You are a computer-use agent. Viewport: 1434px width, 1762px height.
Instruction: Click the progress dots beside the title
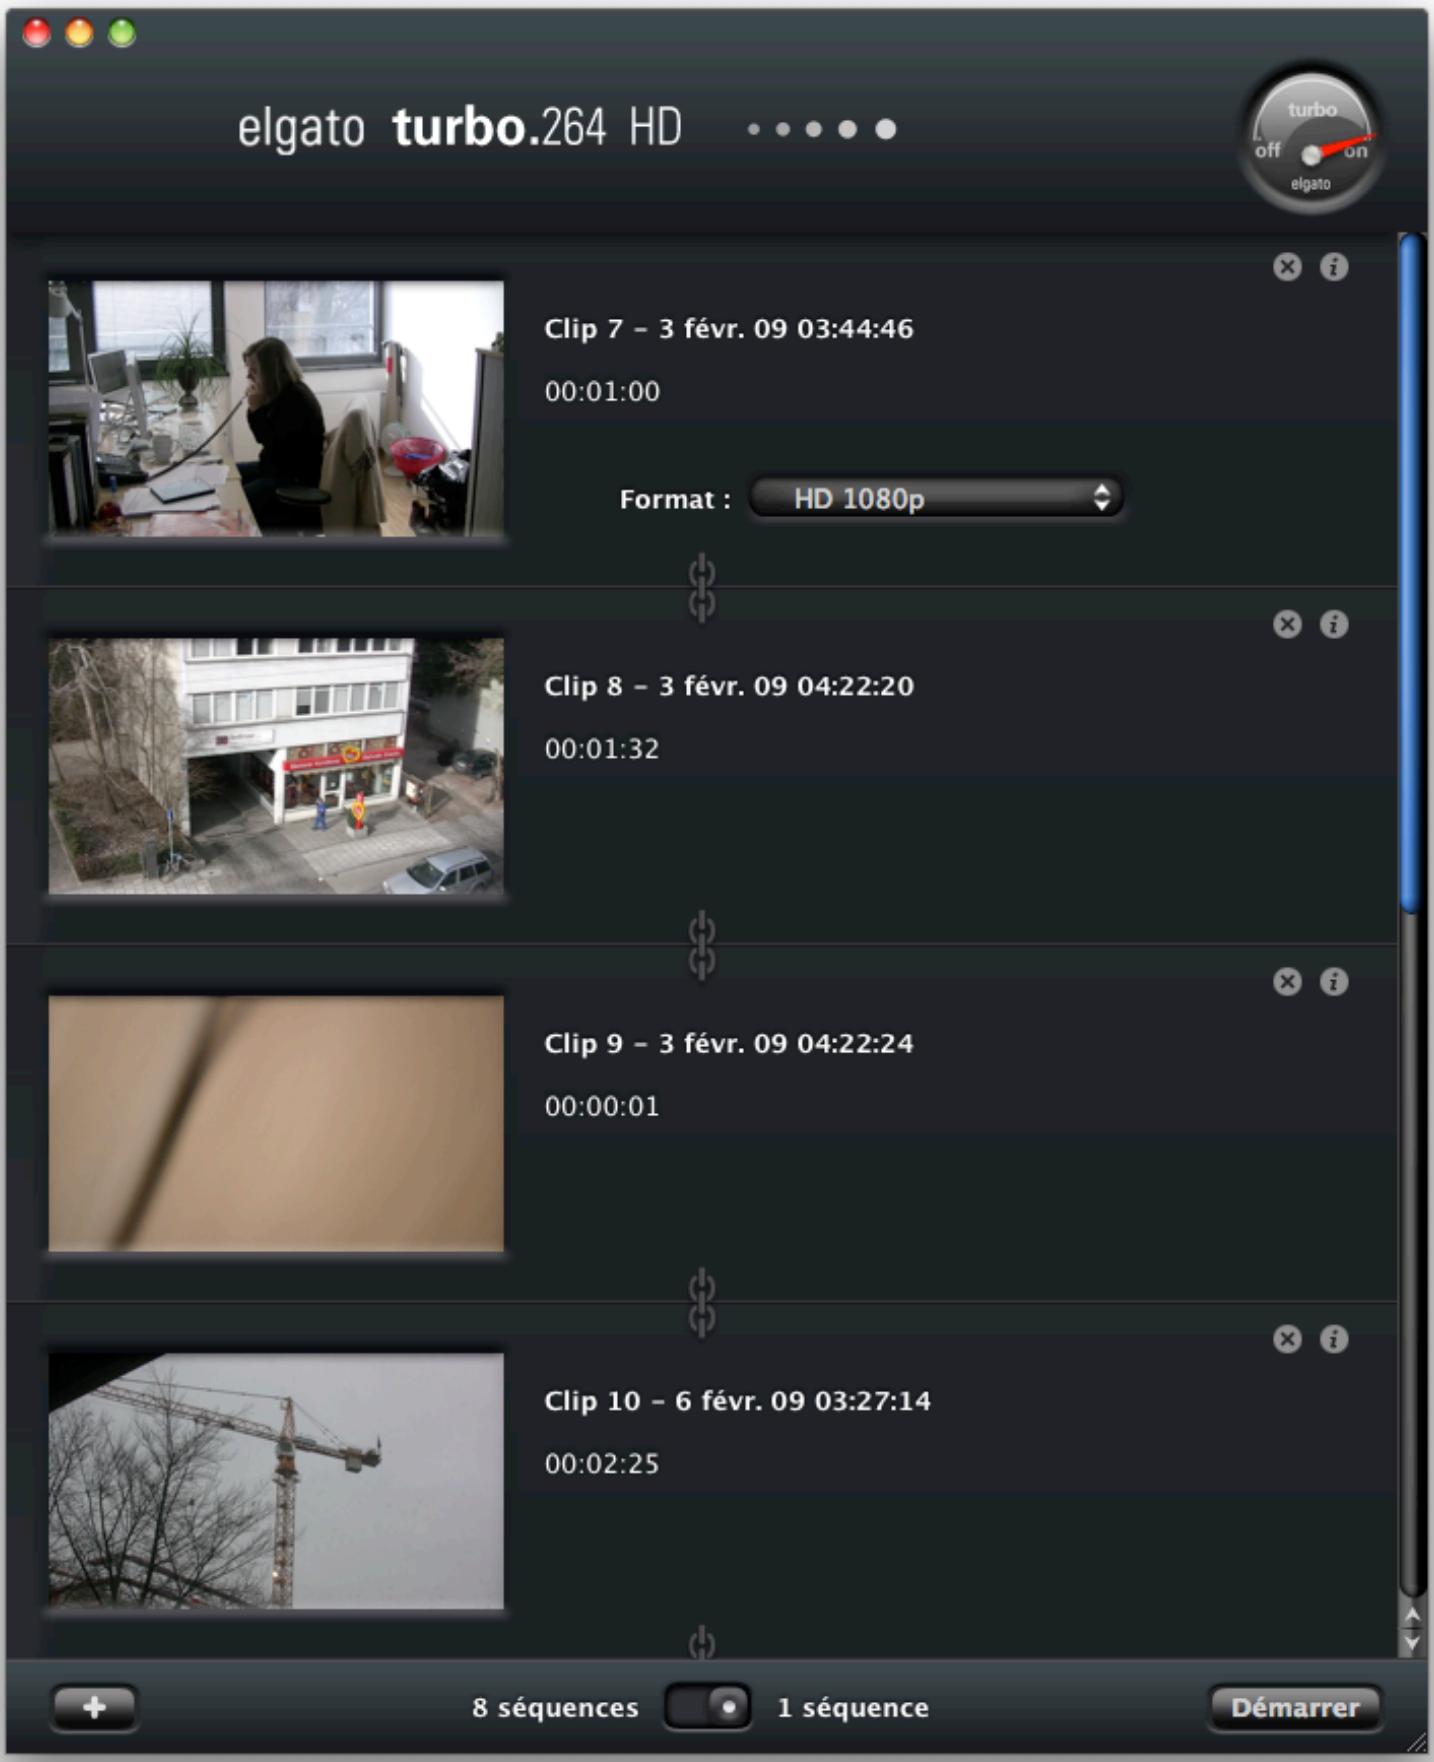tap(821, 129)
